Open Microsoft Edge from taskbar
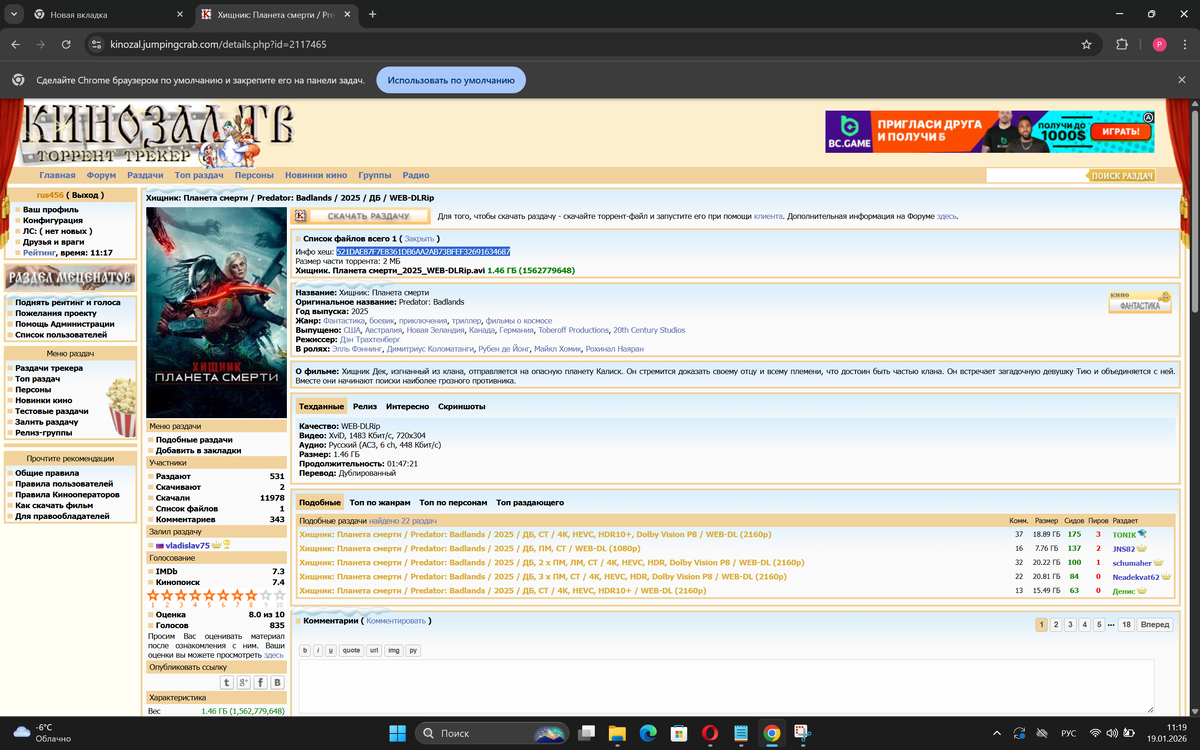Screen dimensions: 1200x750 point(648,733)
